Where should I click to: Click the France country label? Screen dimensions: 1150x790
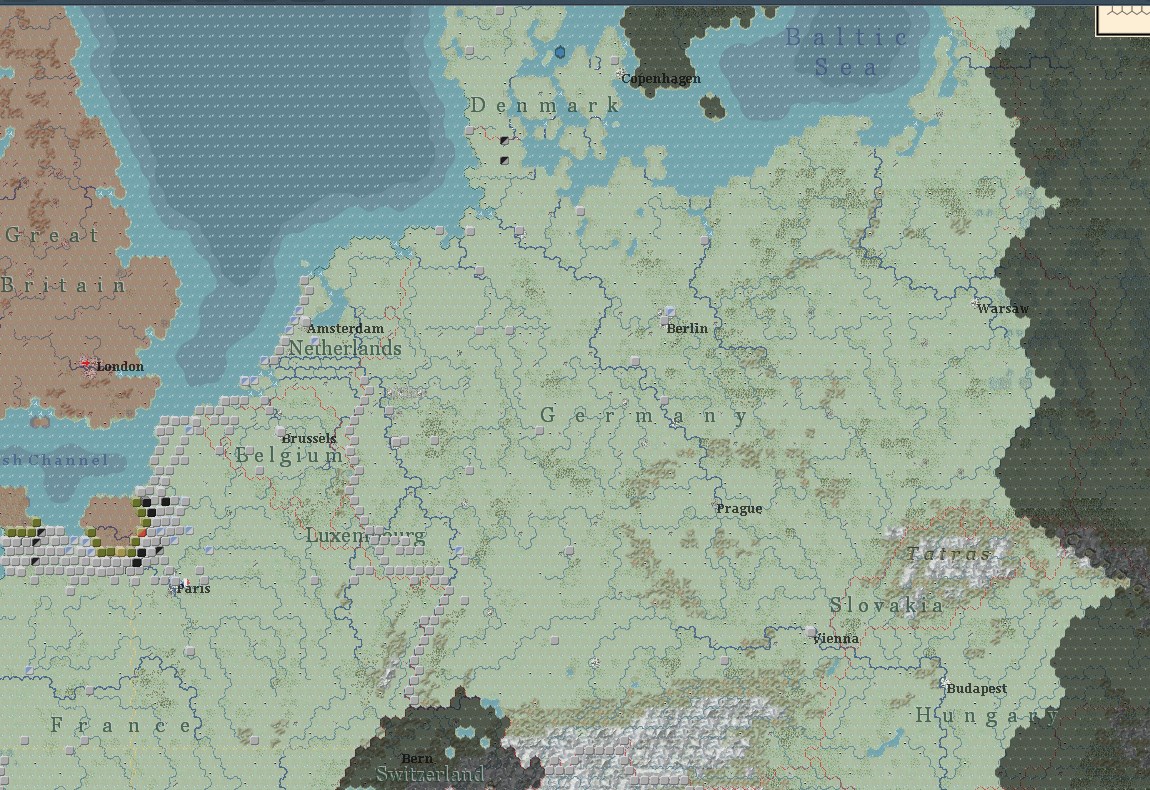point(121,725)
